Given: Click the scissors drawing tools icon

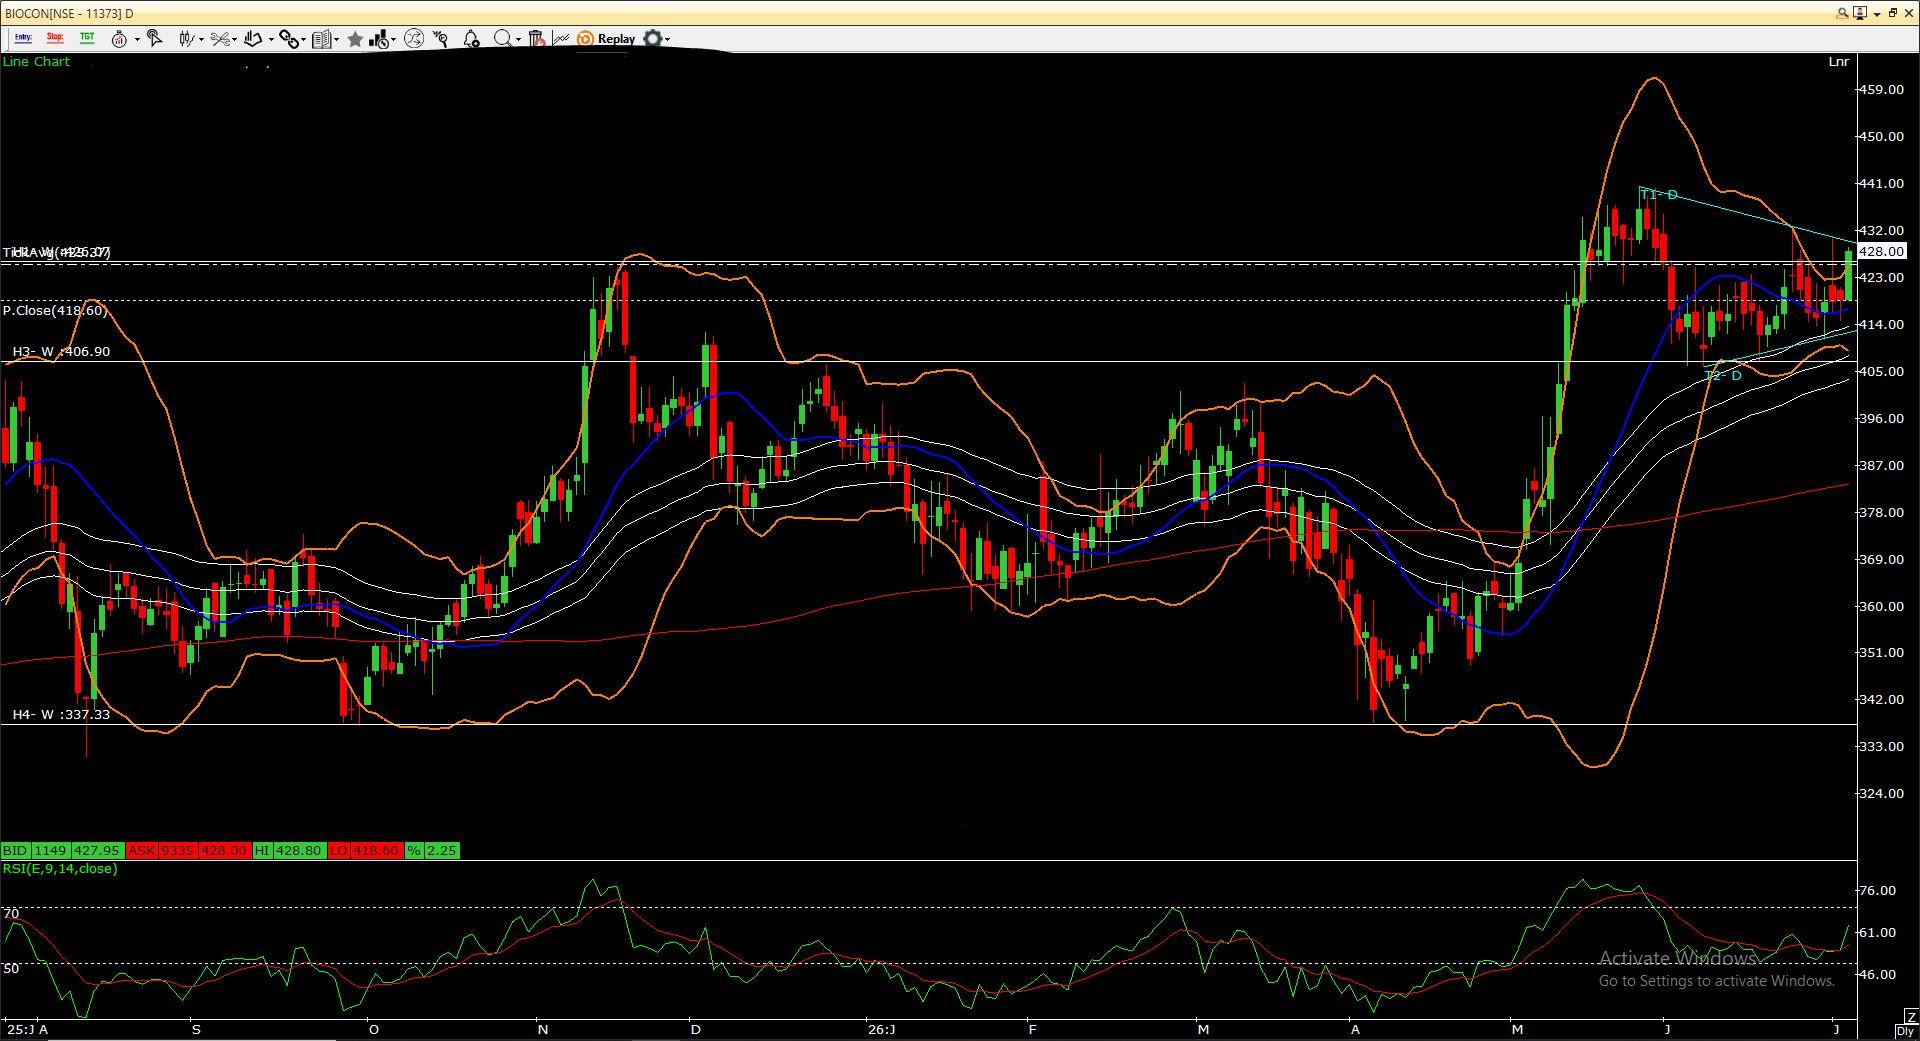Looking at the screenshot, I should tap(220, 39).
